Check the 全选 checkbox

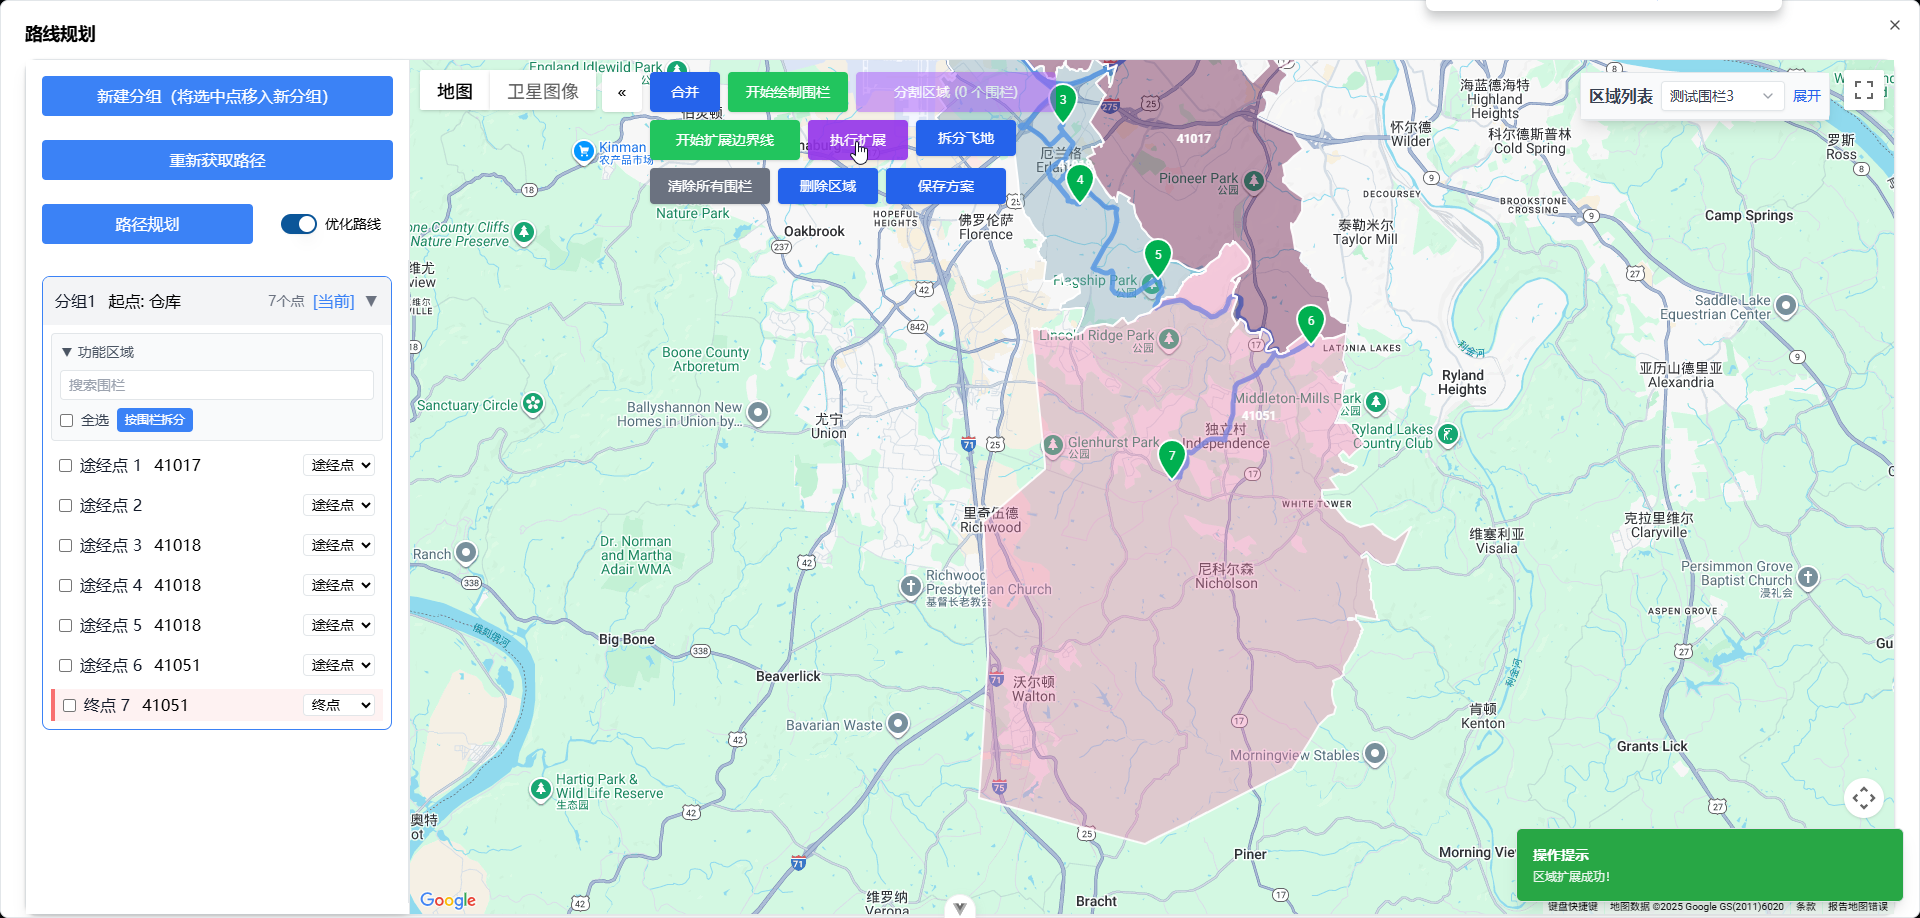[x=67, y=421]
